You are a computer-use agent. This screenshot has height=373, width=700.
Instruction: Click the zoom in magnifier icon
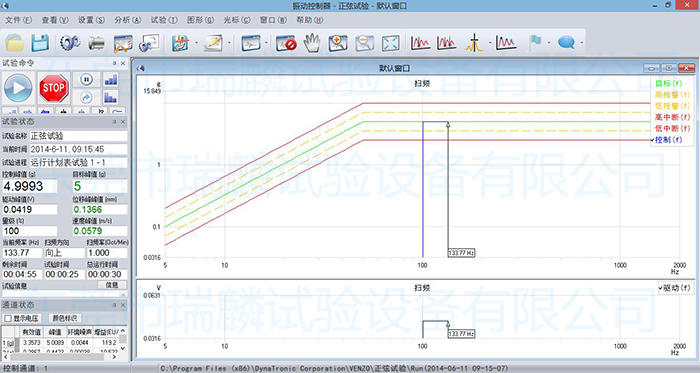point(338,43)
